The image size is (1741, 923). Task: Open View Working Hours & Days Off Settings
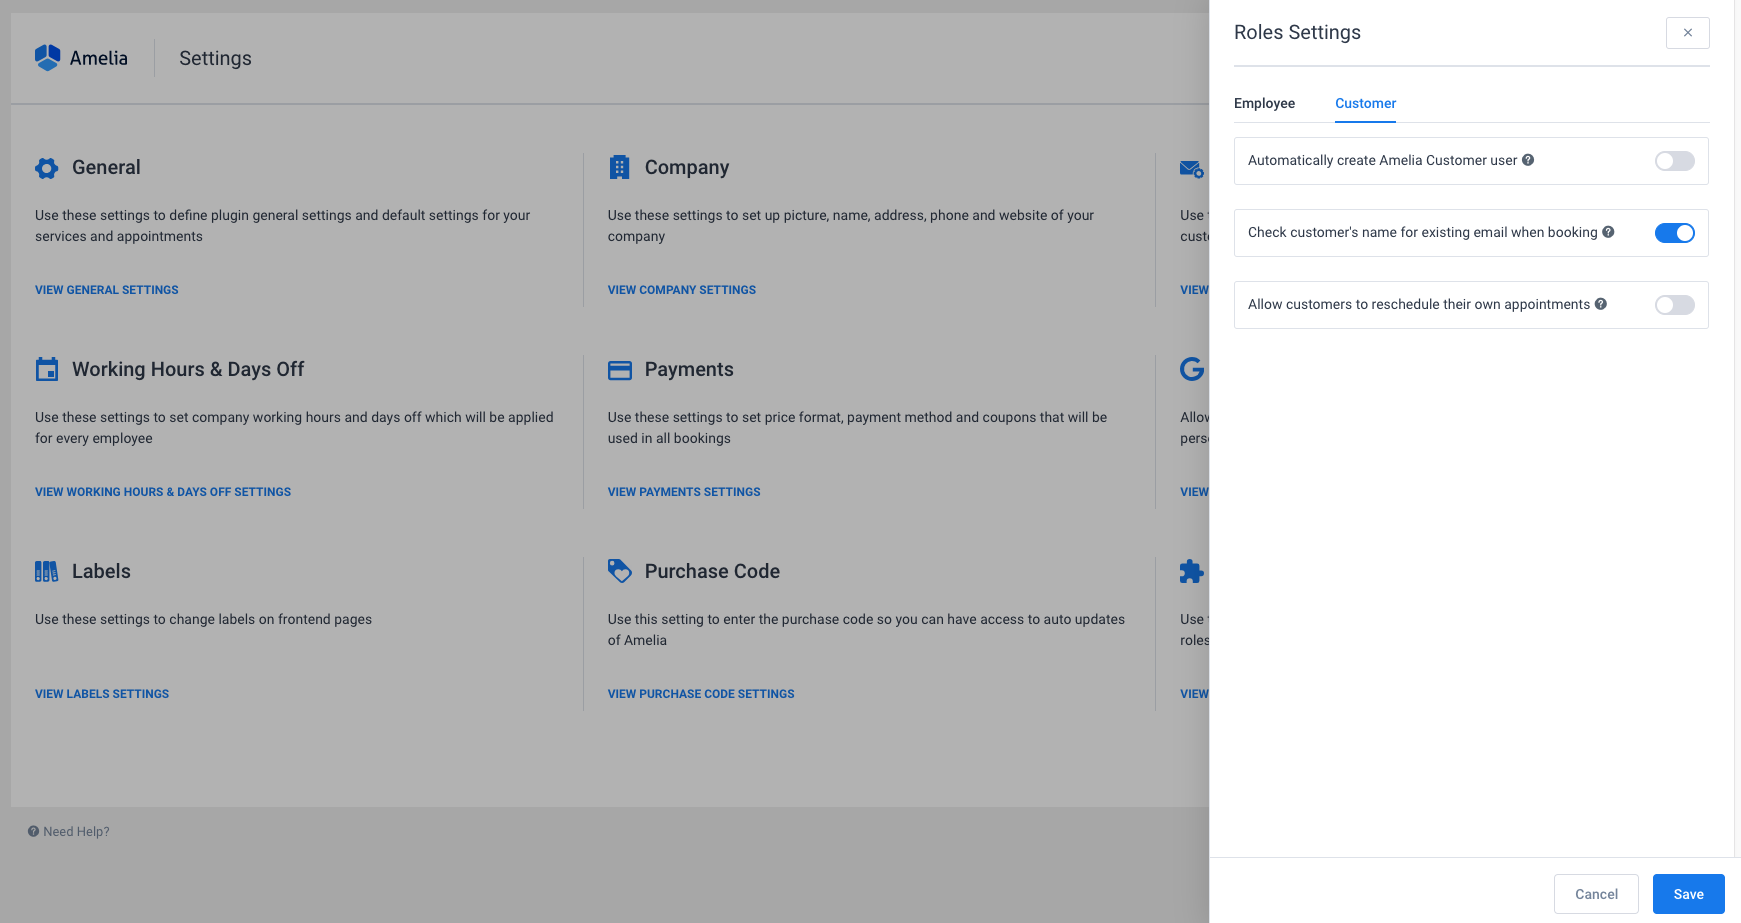(163, 492)
